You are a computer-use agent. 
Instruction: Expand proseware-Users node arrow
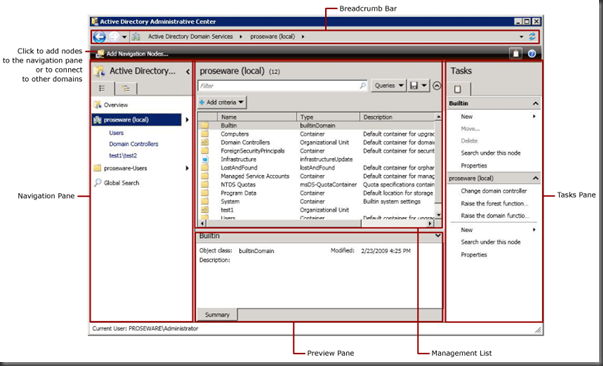pos(187,168)
